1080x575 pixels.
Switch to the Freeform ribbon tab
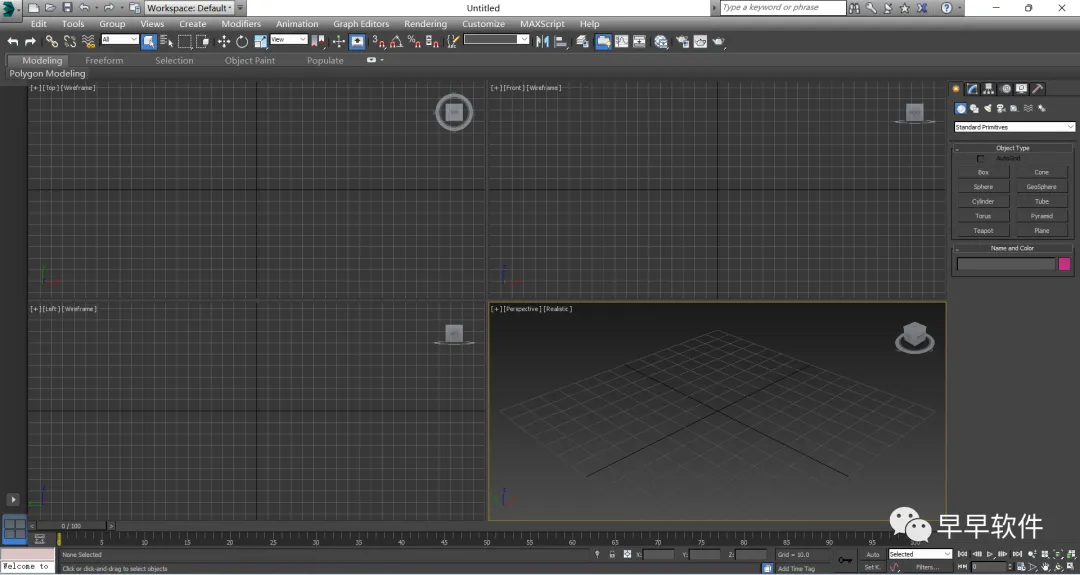[x=104, y=60]
